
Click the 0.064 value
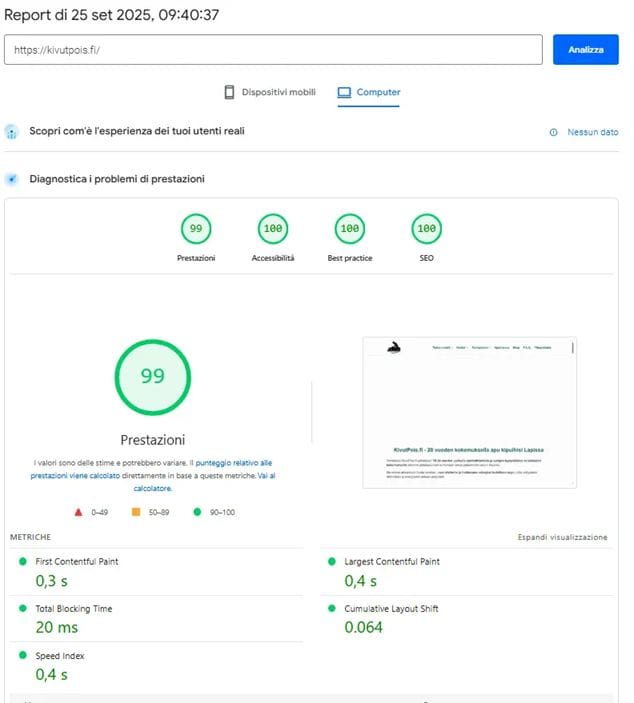pos(364,628)
